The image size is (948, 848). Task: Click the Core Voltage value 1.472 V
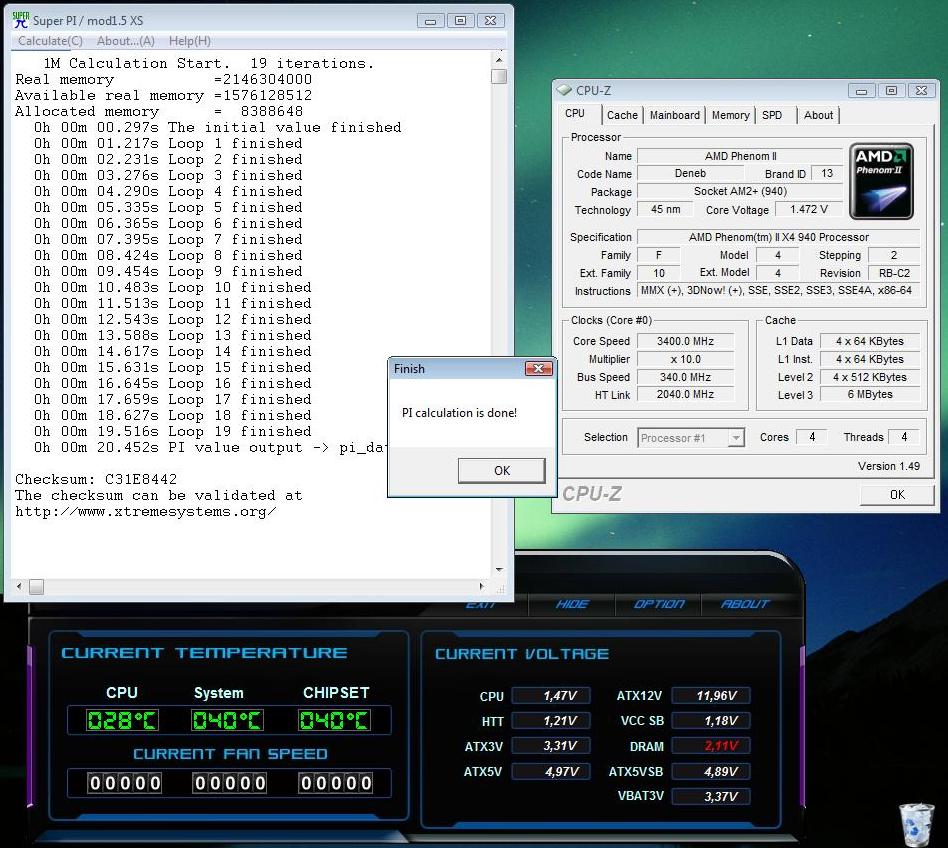click(x=808, y=209)
